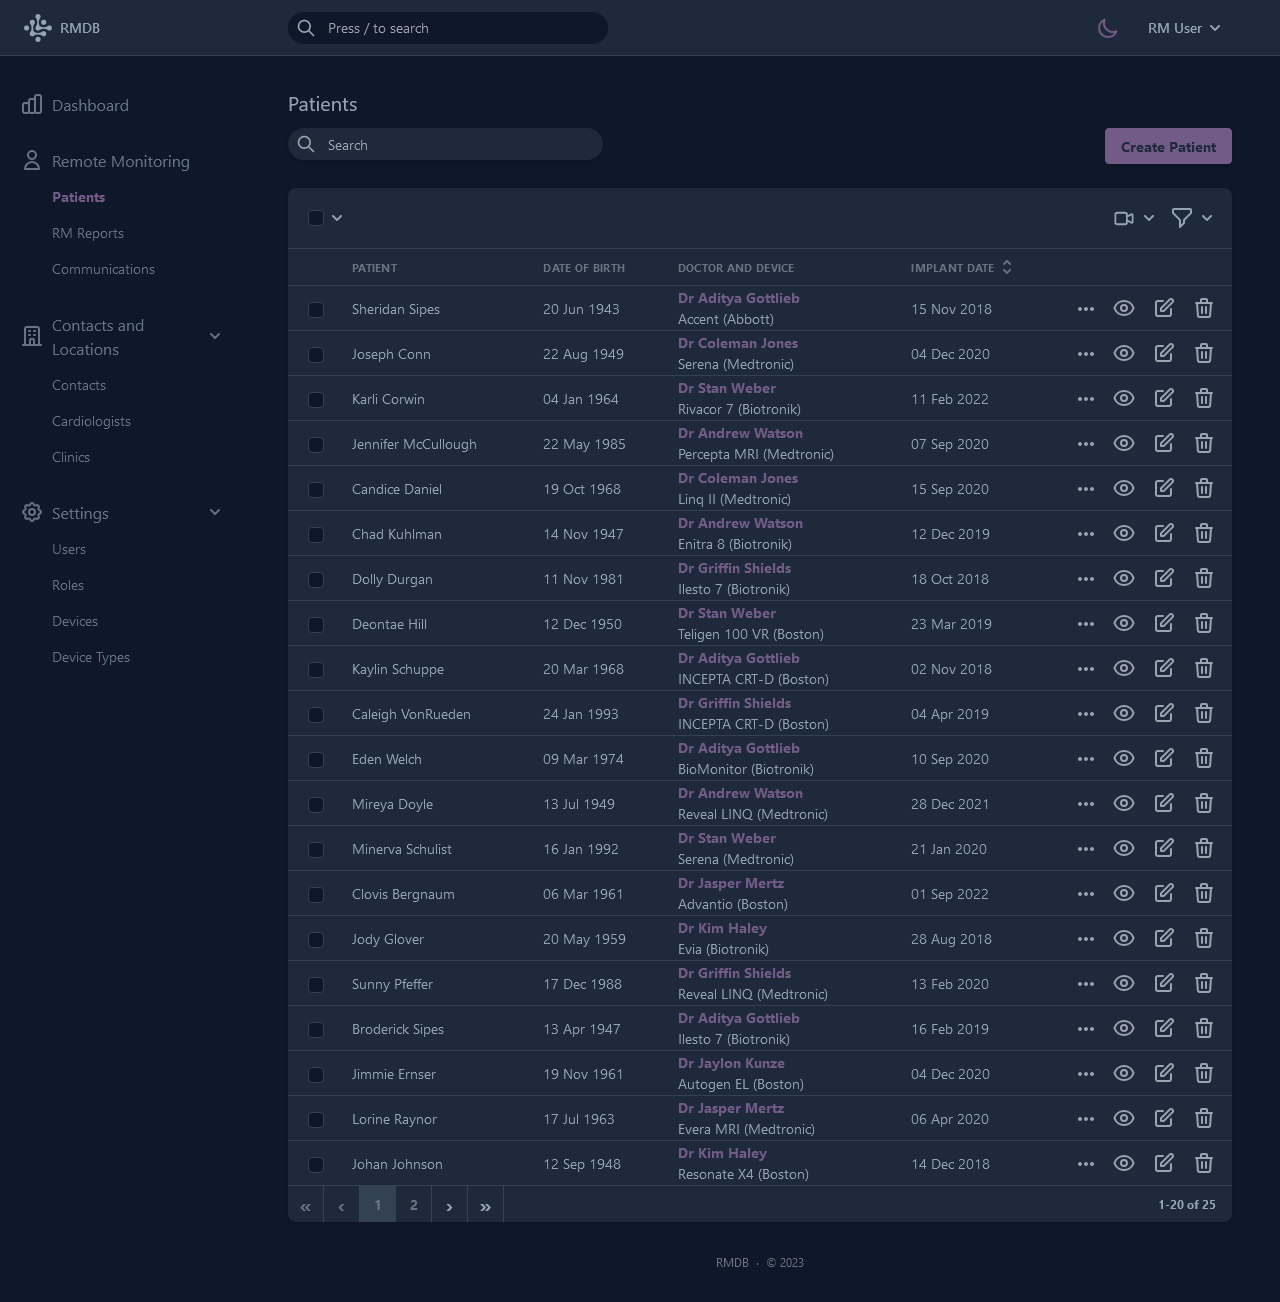Open the filter dropdown in table header
Viewport: 1280px width, 1302px height.
pos(1191,218)
